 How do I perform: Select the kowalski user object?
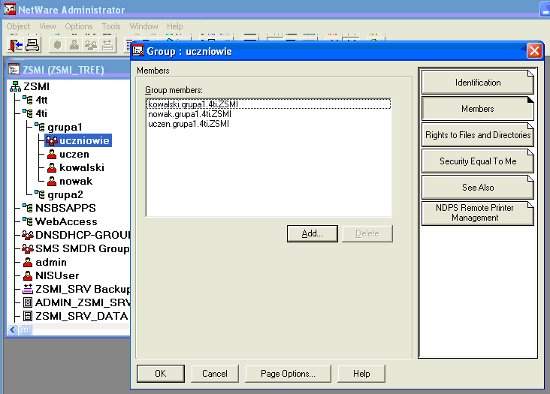(75, 168)
